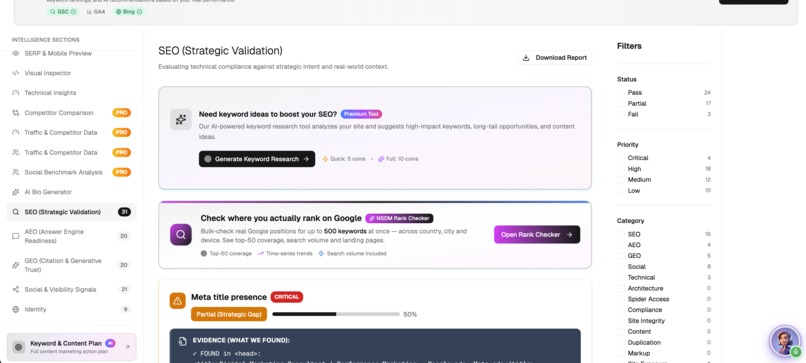Click the arrow icon on Keyword & Content Plan
This screenshot has width=806, height=363.
pyautogui.click(x=127, y=347)
